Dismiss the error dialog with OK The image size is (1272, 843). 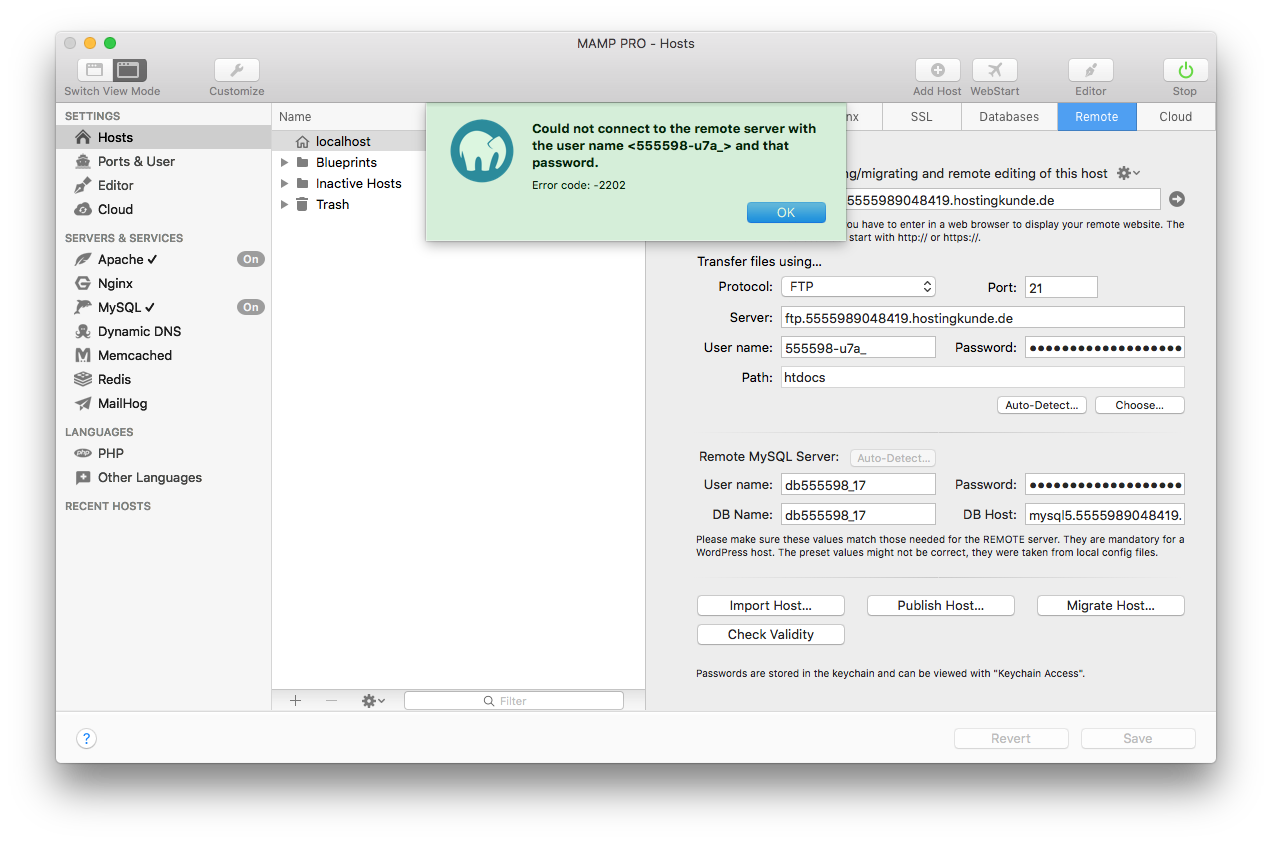coord(786,212)
